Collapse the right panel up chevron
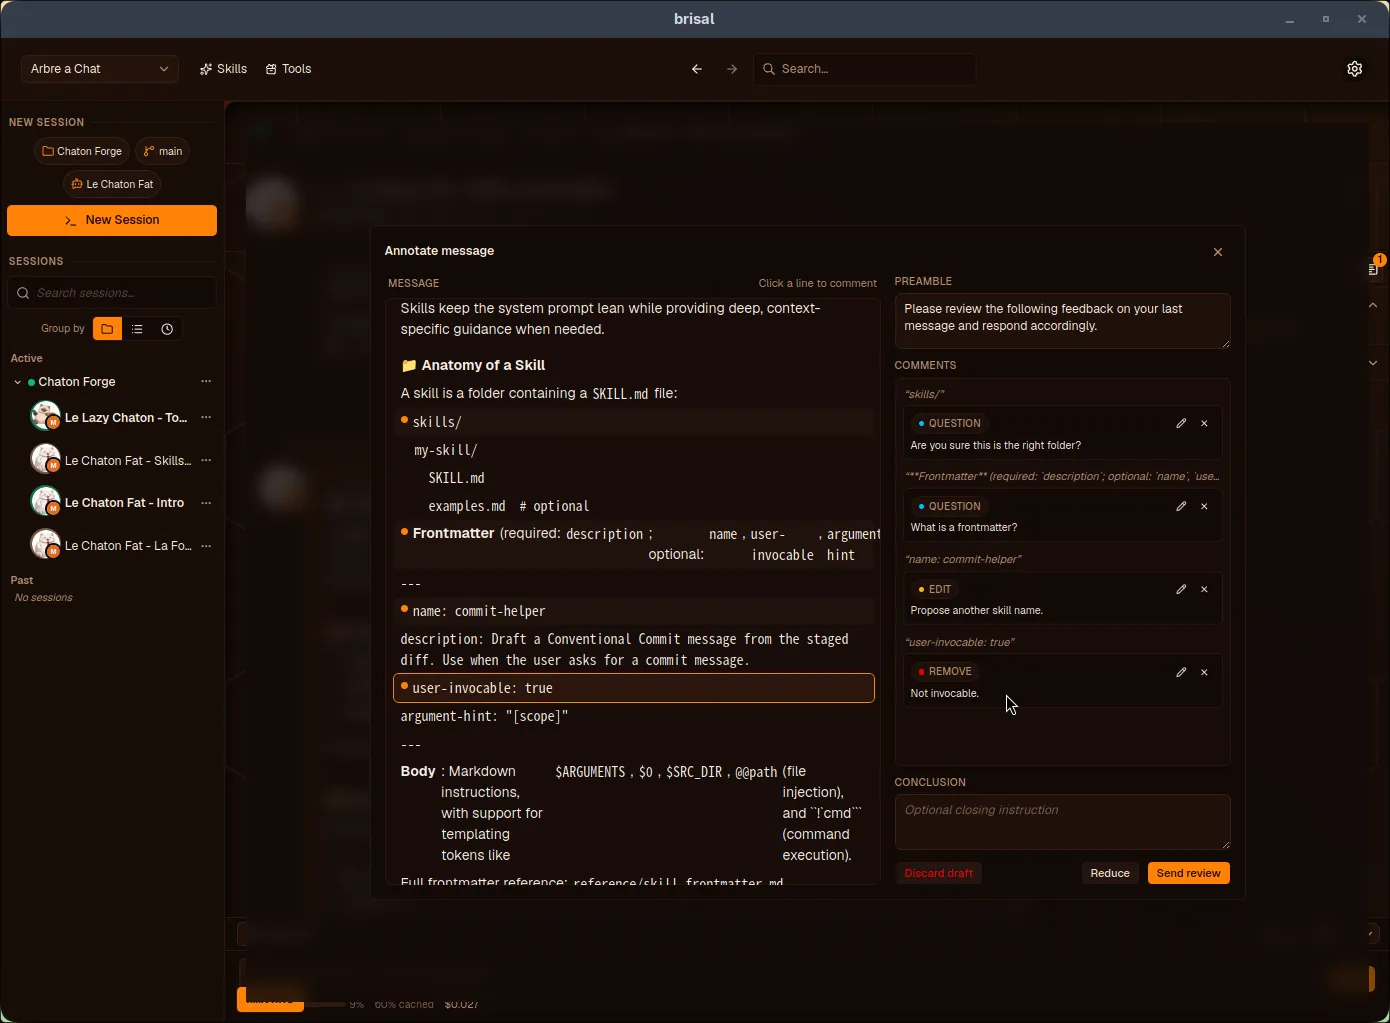Viewport: 1390px width, 1023px height. click(1373, 305)
